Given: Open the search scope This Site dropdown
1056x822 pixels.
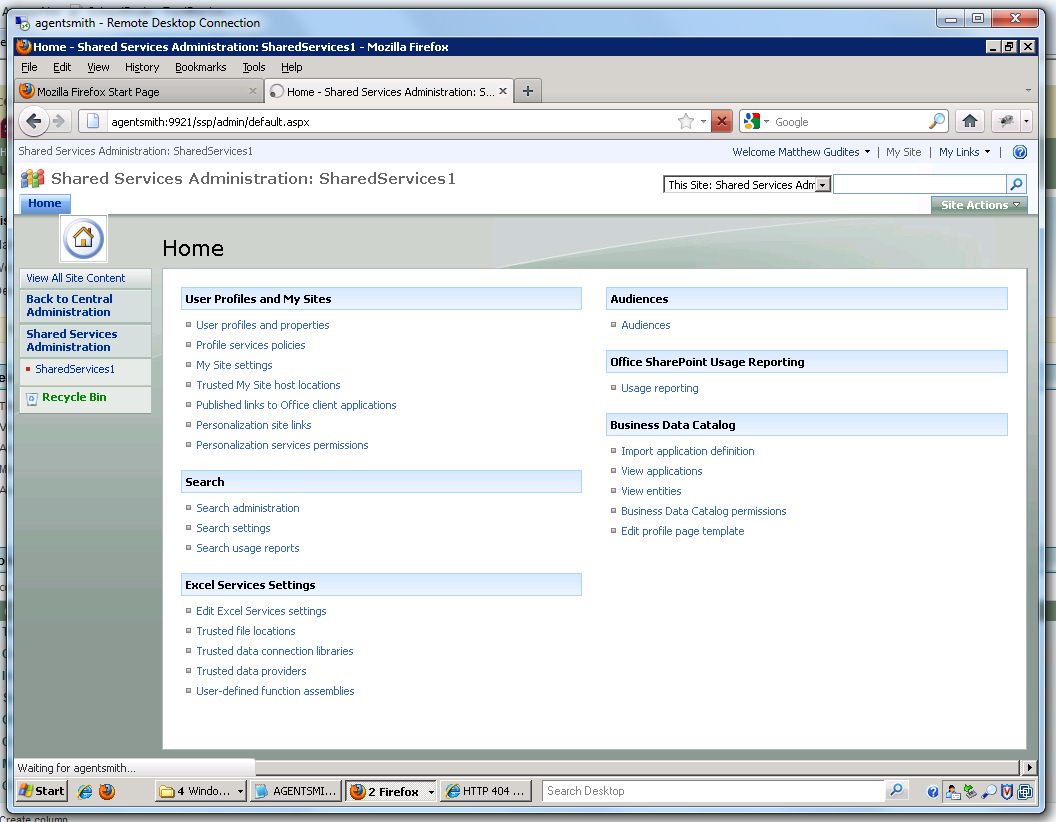Looking at the screenshot, I should (x=747, y=185).
